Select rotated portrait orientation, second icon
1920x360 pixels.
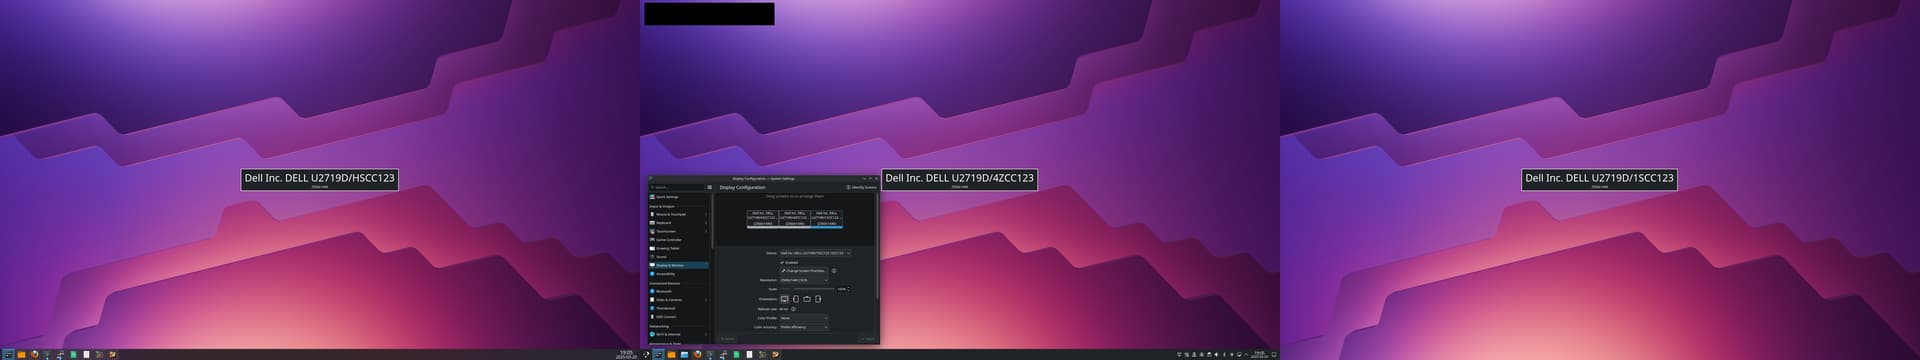tap(796, 299)
